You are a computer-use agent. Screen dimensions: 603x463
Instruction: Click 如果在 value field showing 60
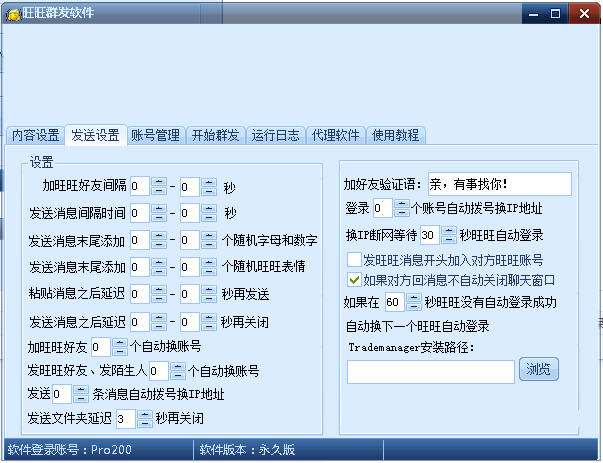point(395,302)
